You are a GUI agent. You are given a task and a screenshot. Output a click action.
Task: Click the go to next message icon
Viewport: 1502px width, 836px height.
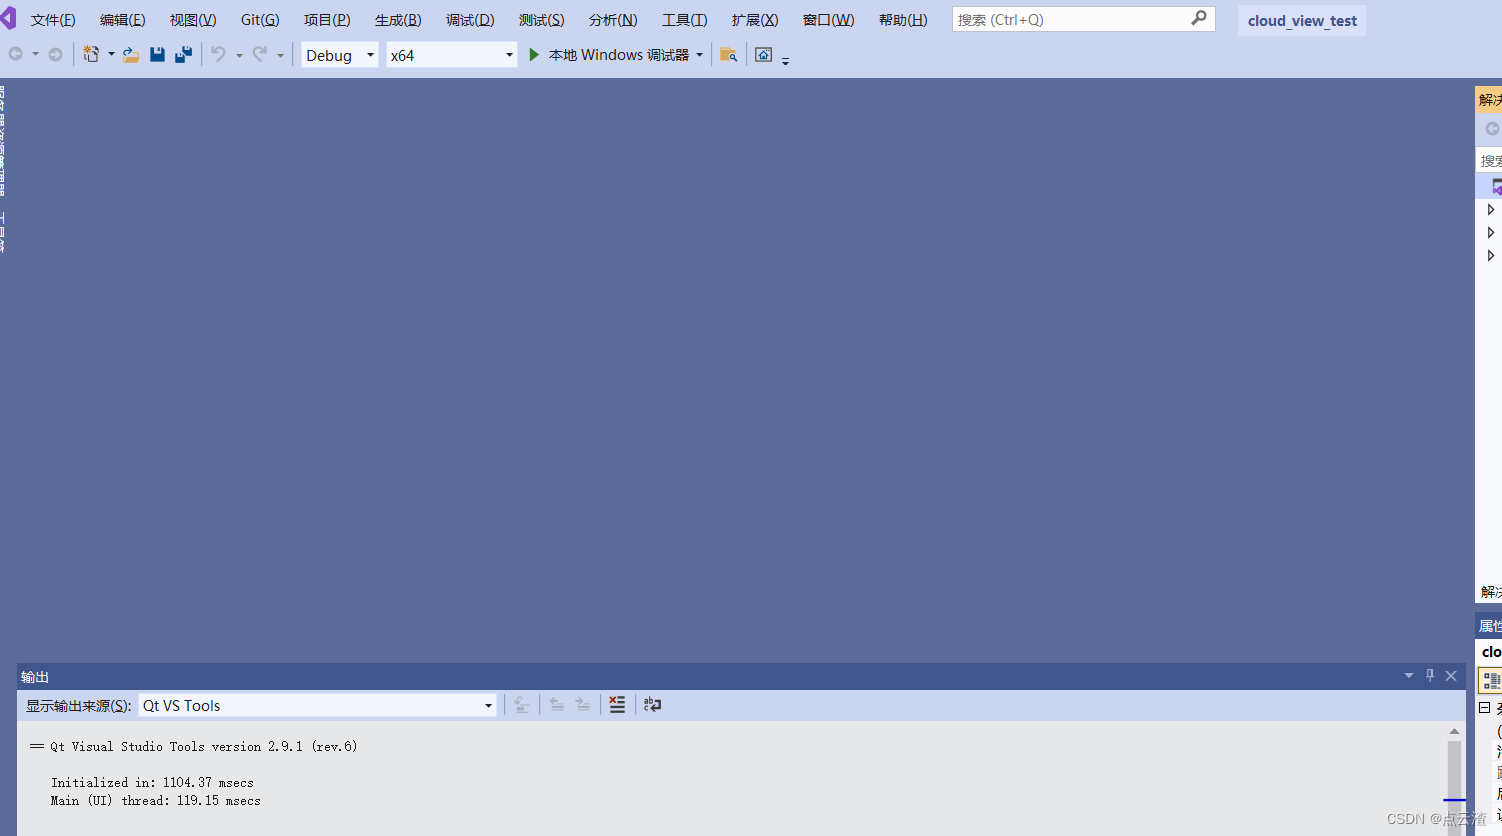583,705
